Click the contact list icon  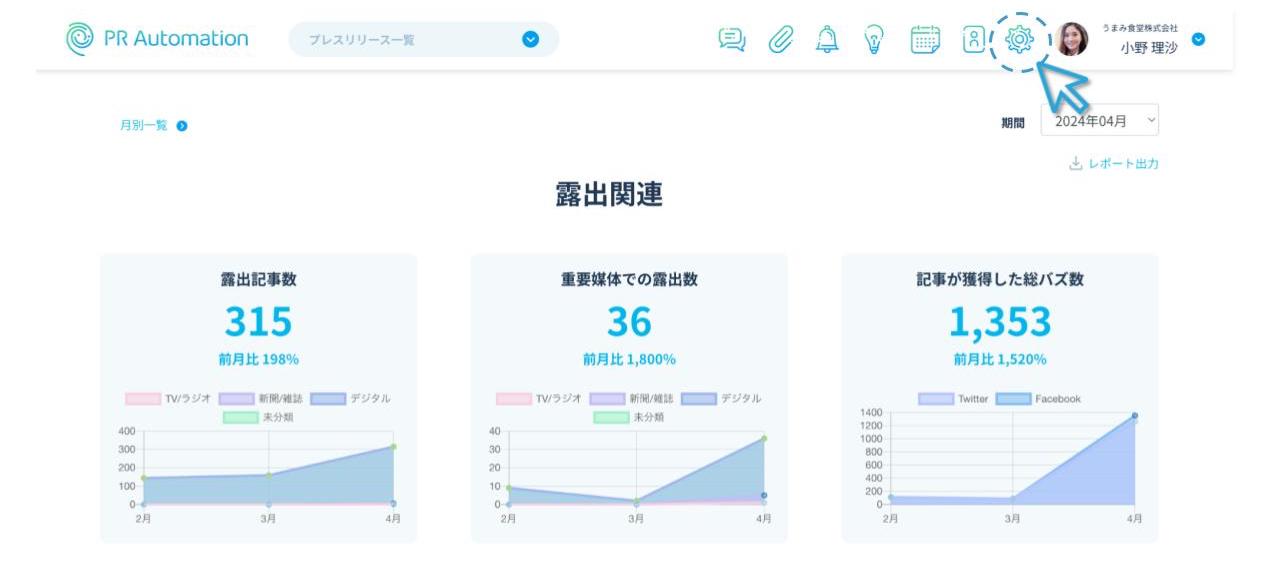point(973,39)
